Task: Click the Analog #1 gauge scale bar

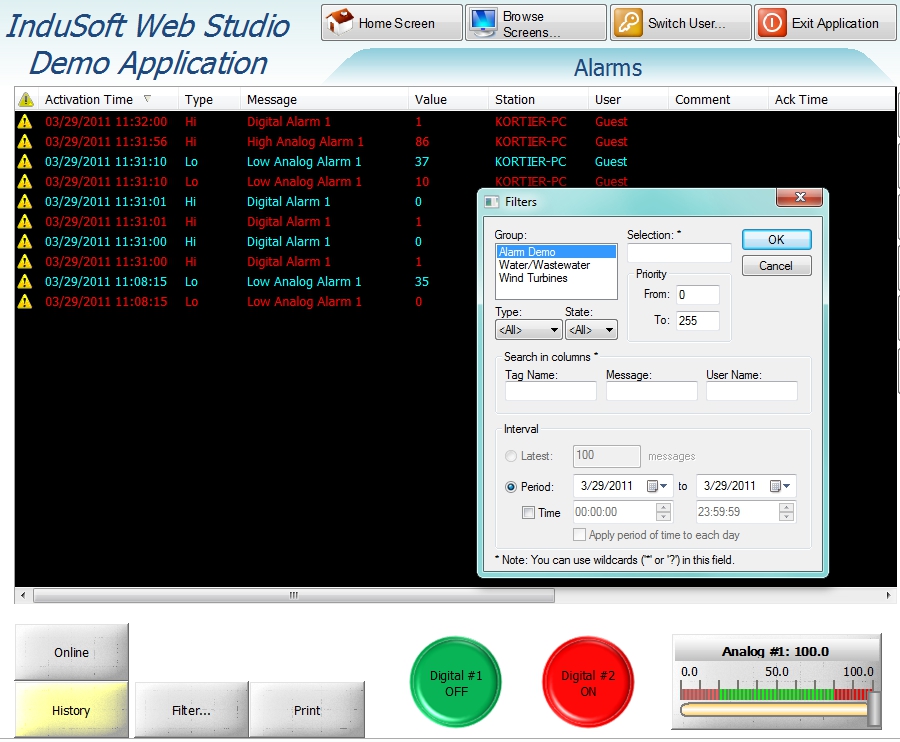Action: point(776,694)
